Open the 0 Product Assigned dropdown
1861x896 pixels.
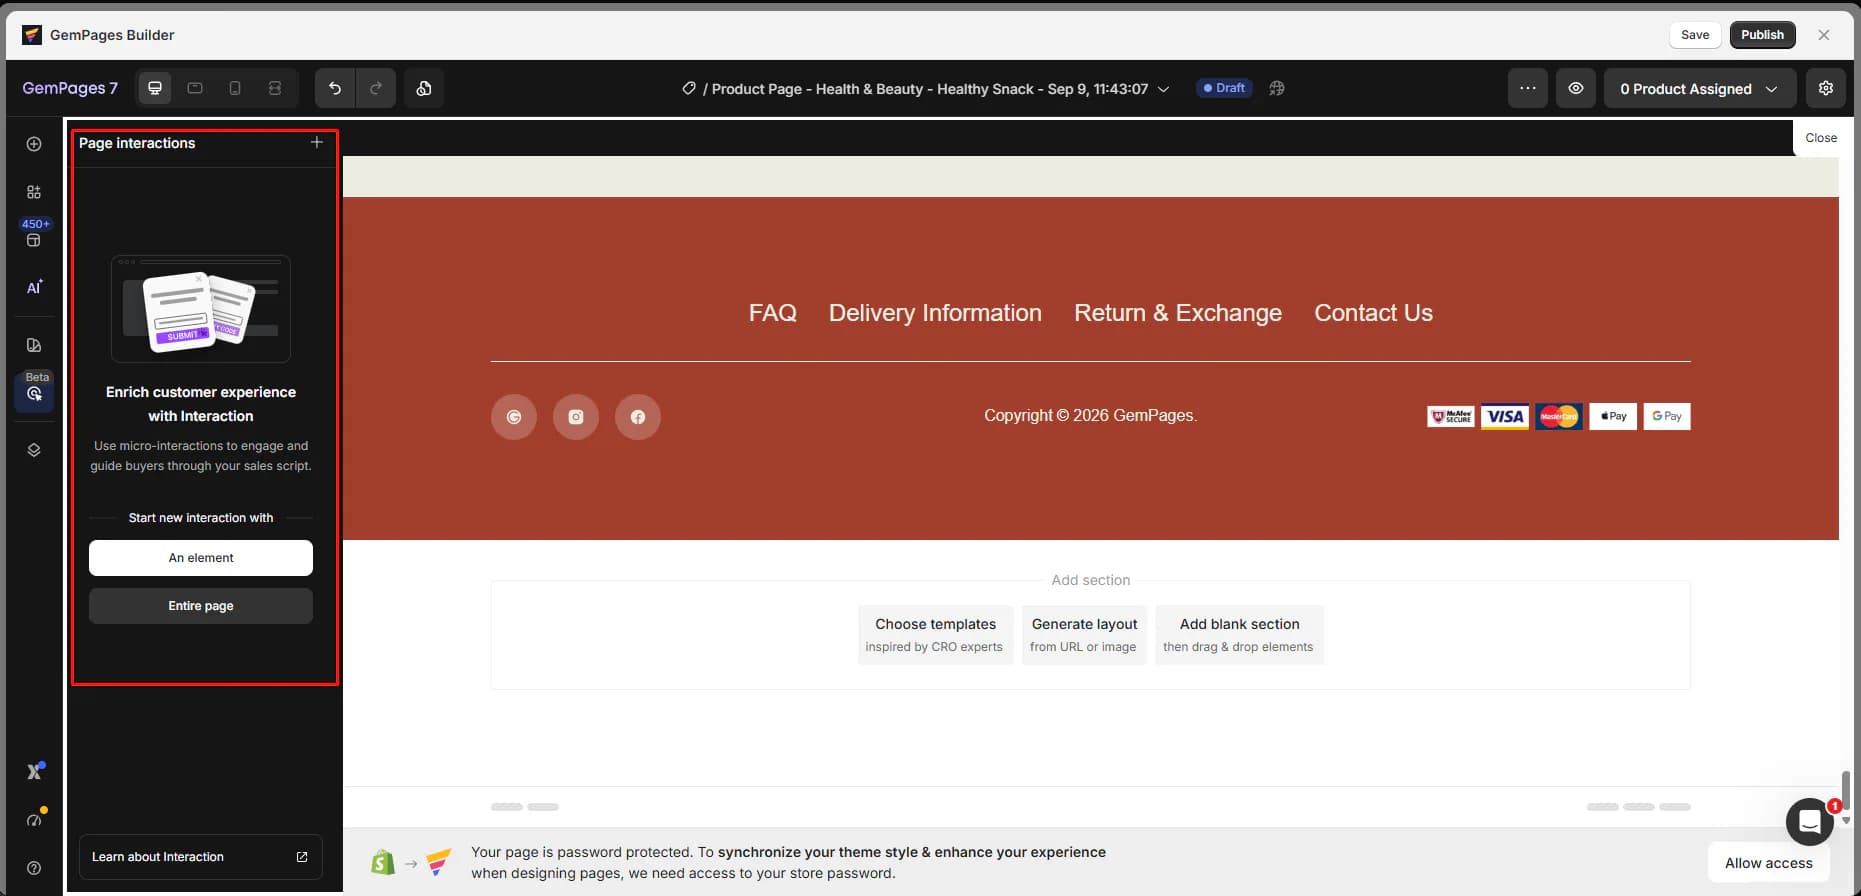pos(1700,88)
